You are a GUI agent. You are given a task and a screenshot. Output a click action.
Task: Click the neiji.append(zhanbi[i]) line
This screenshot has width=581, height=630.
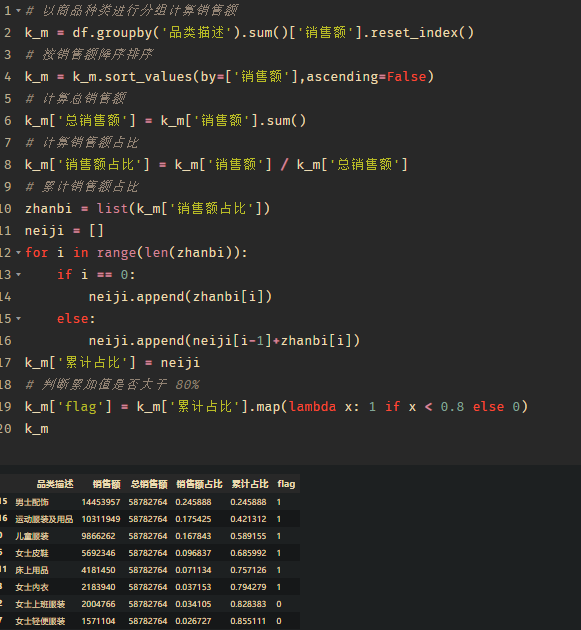coord(180,297)
